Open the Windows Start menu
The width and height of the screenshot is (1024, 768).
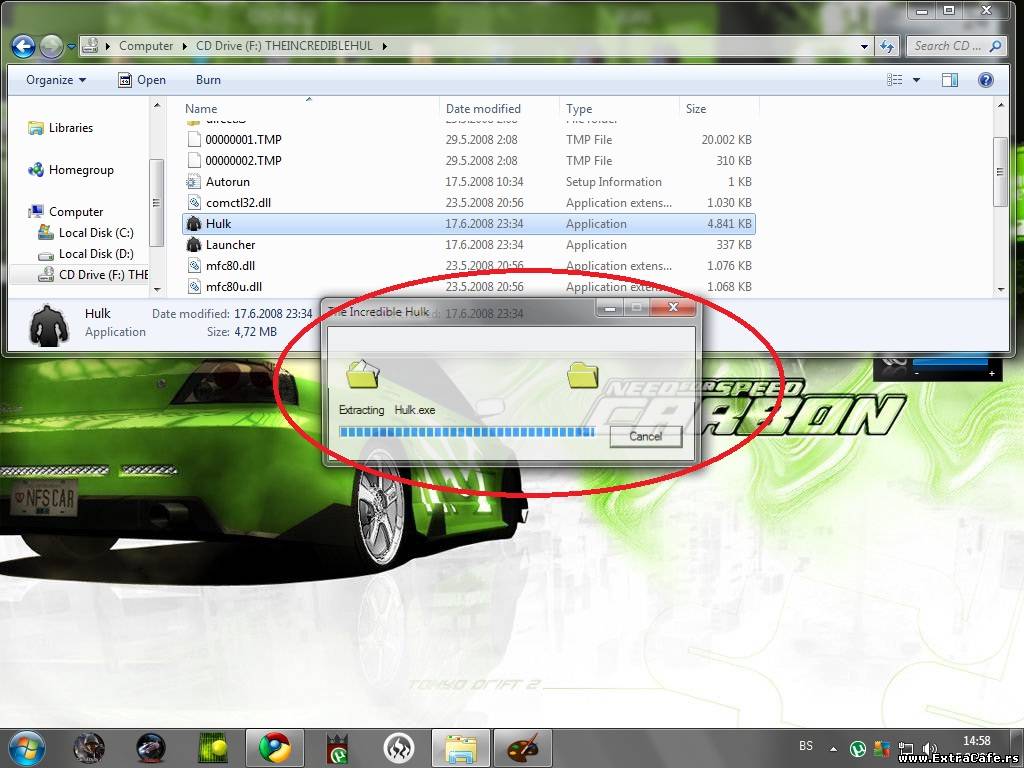coord(26,748)
